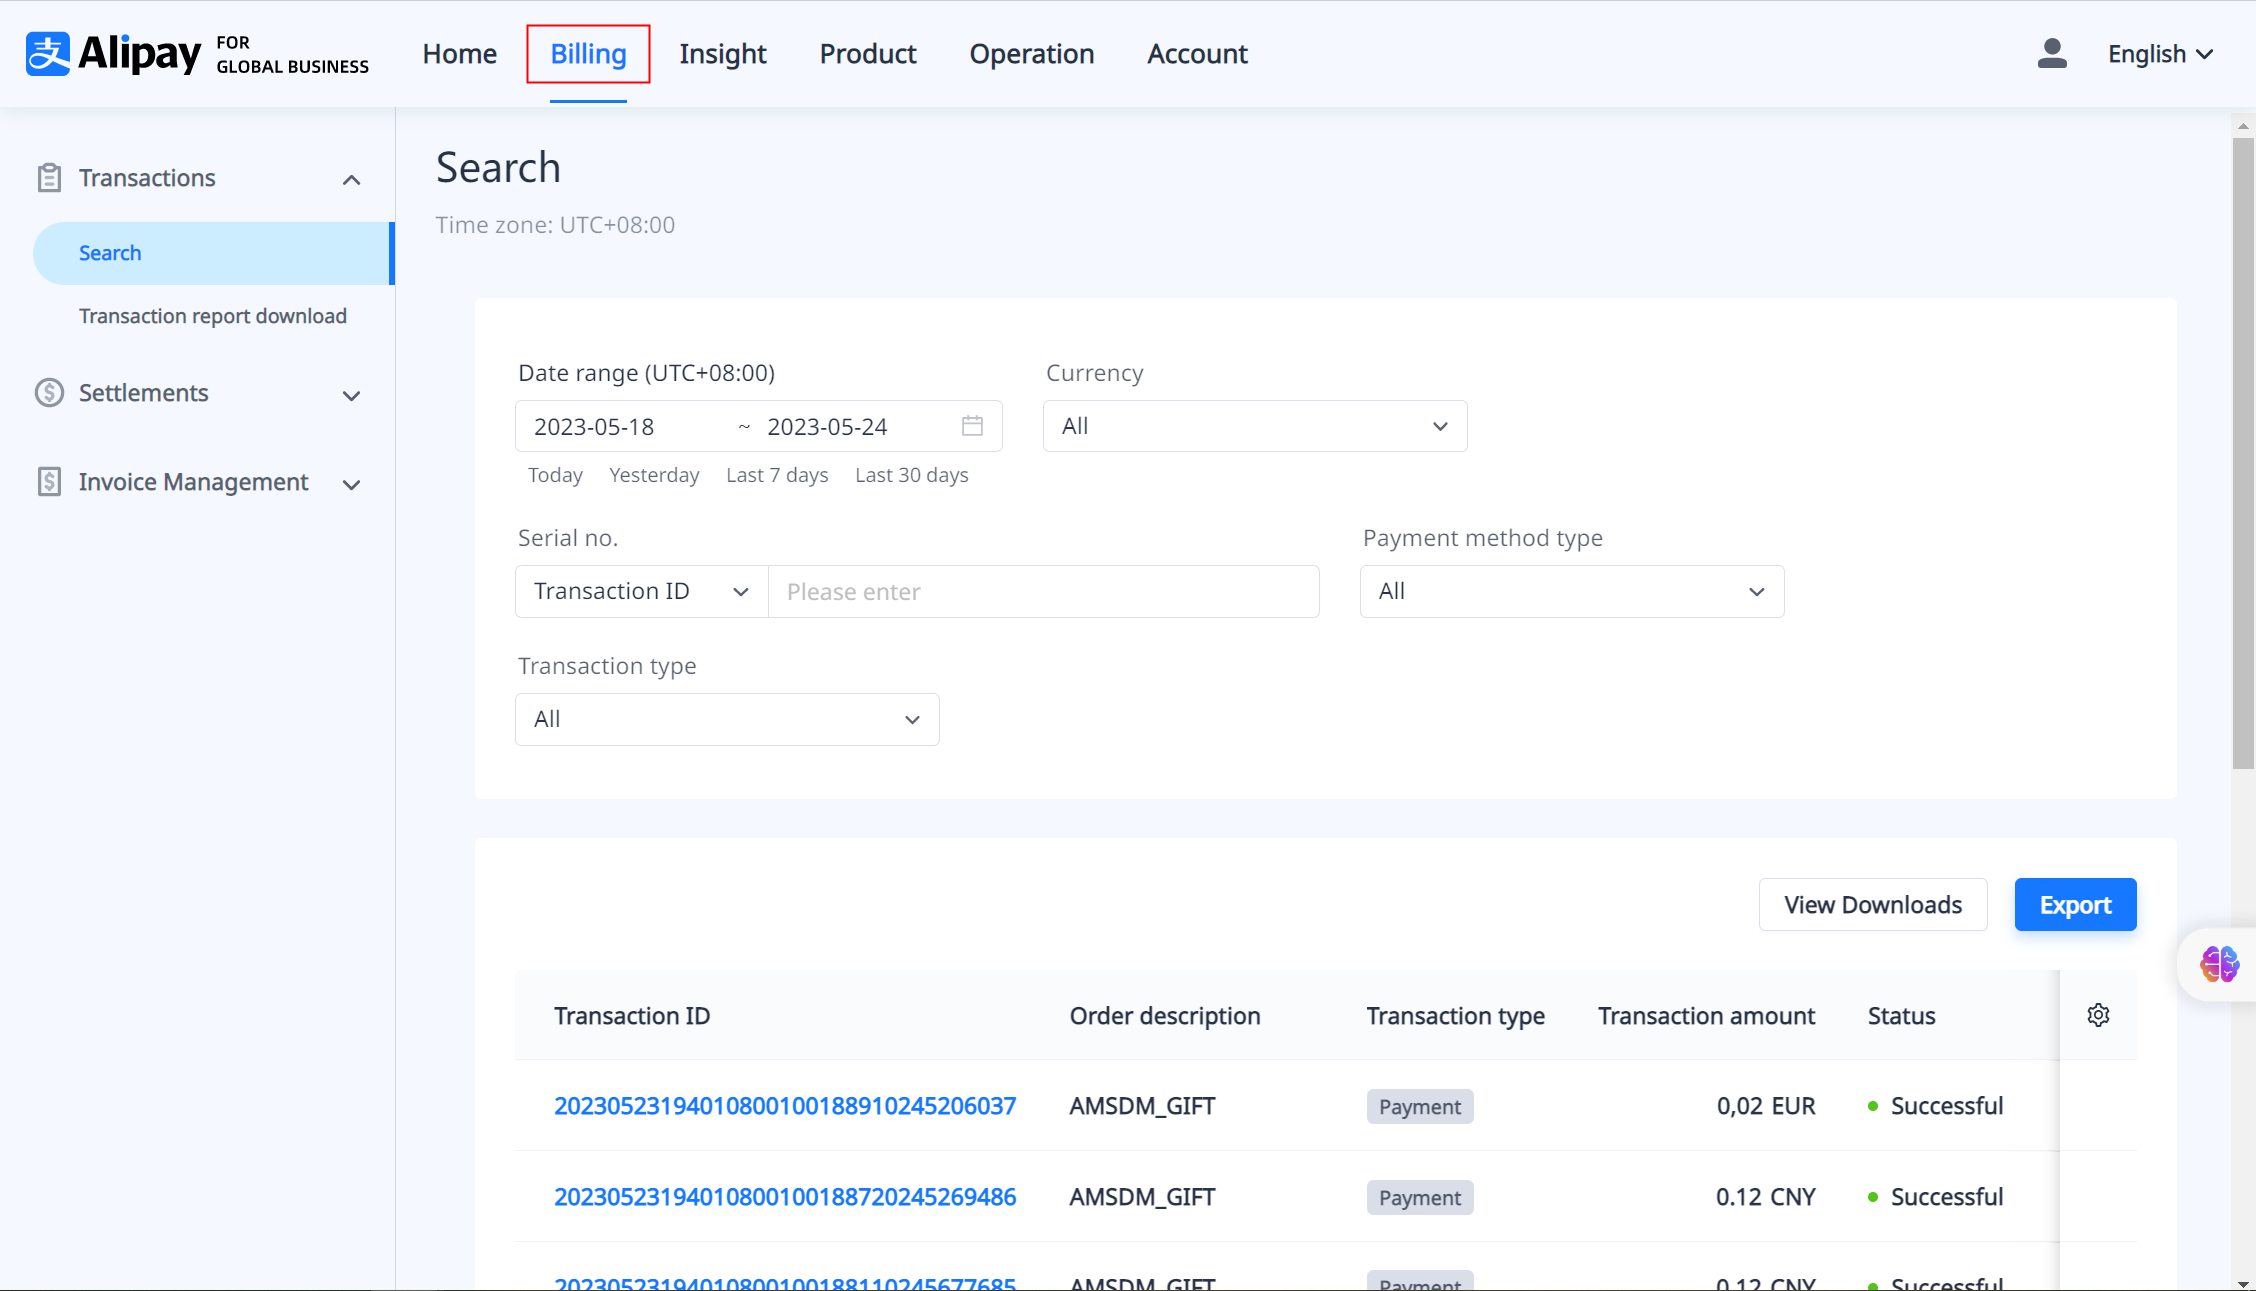Click the Transactions clipboard icon

(x=49, y=178)
